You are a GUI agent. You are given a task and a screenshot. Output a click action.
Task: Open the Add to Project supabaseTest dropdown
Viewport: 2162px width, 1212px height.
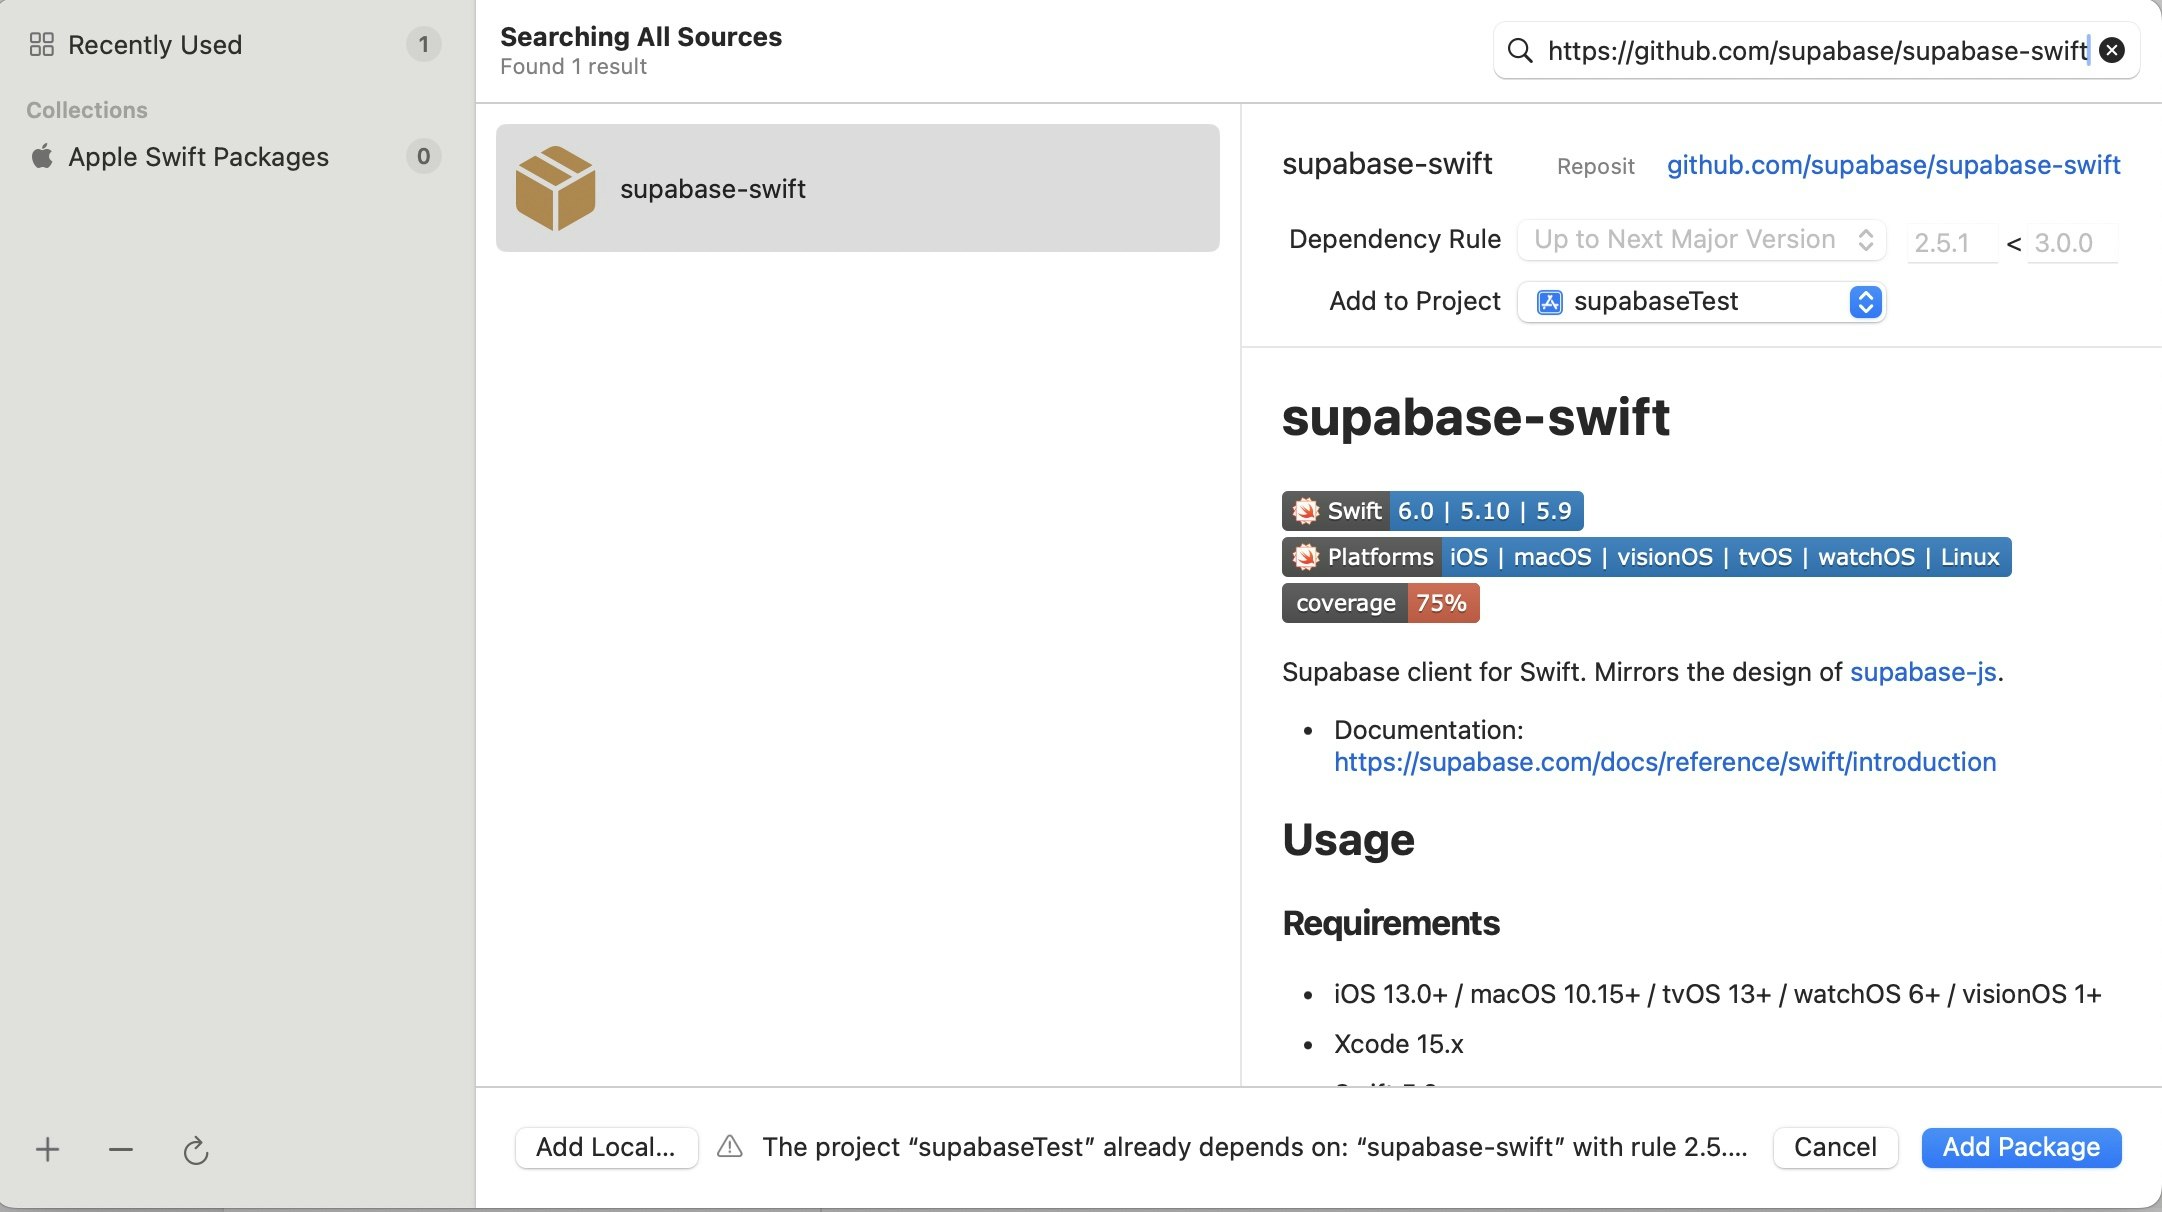coord(1701,302)
